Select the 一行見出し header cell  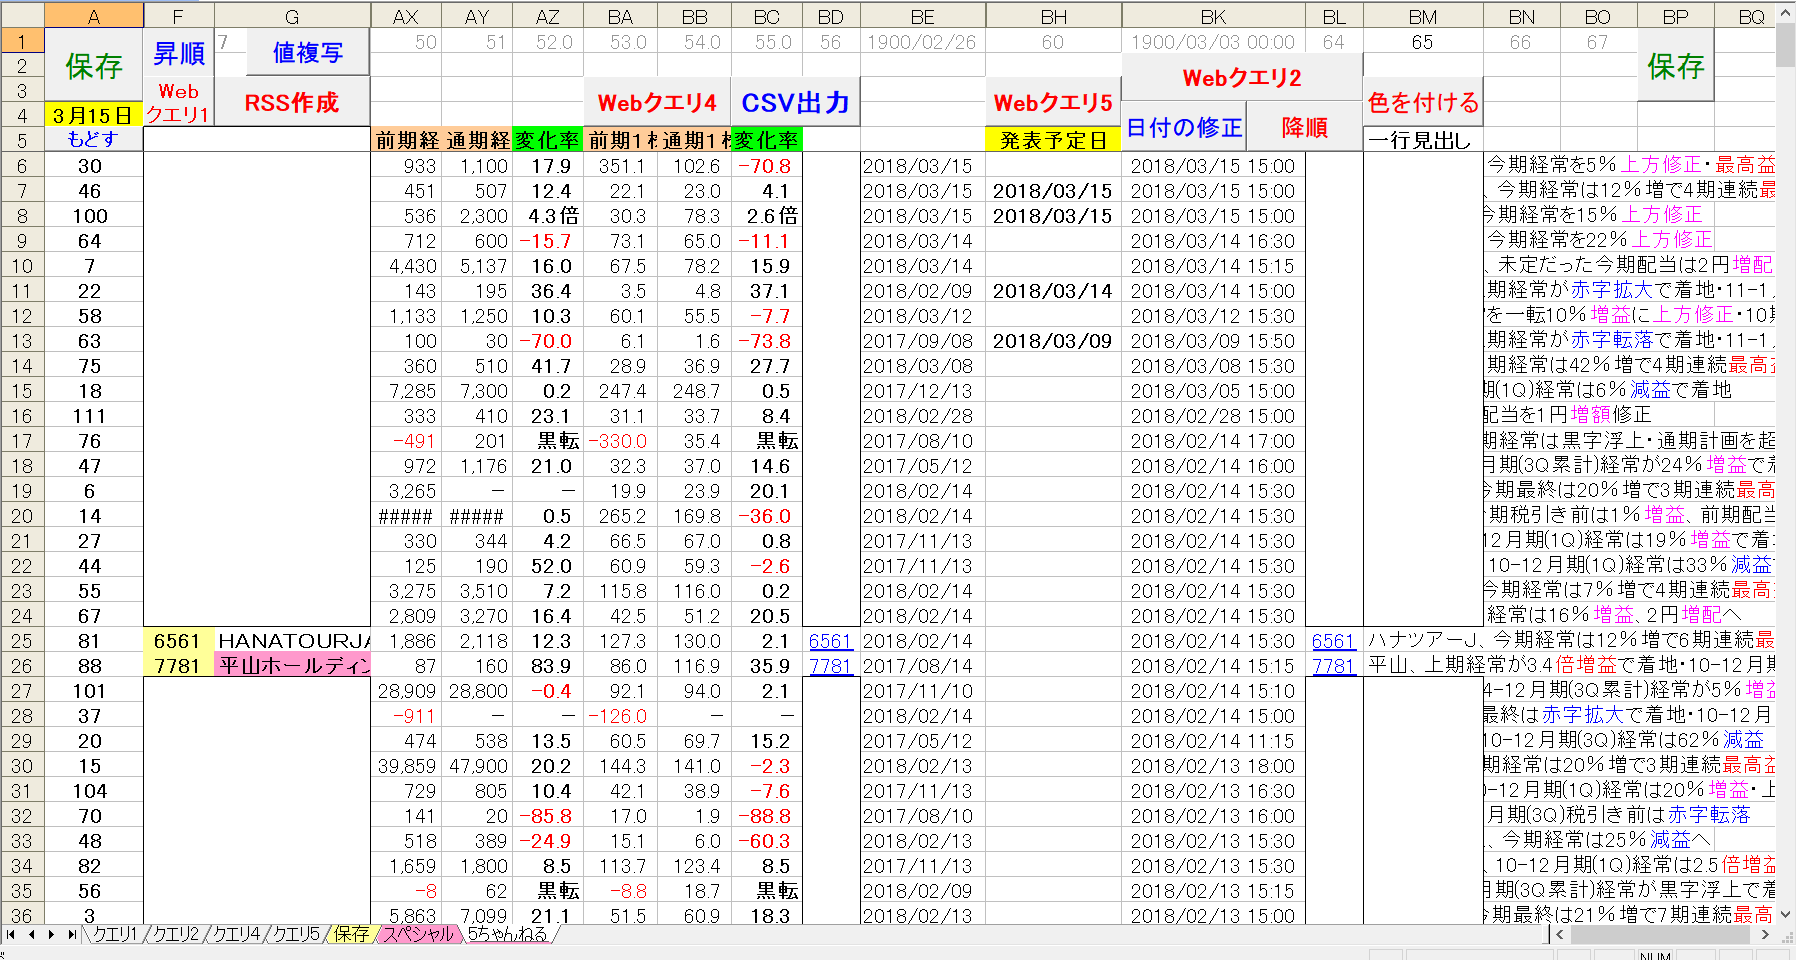tap(1422, 140)
